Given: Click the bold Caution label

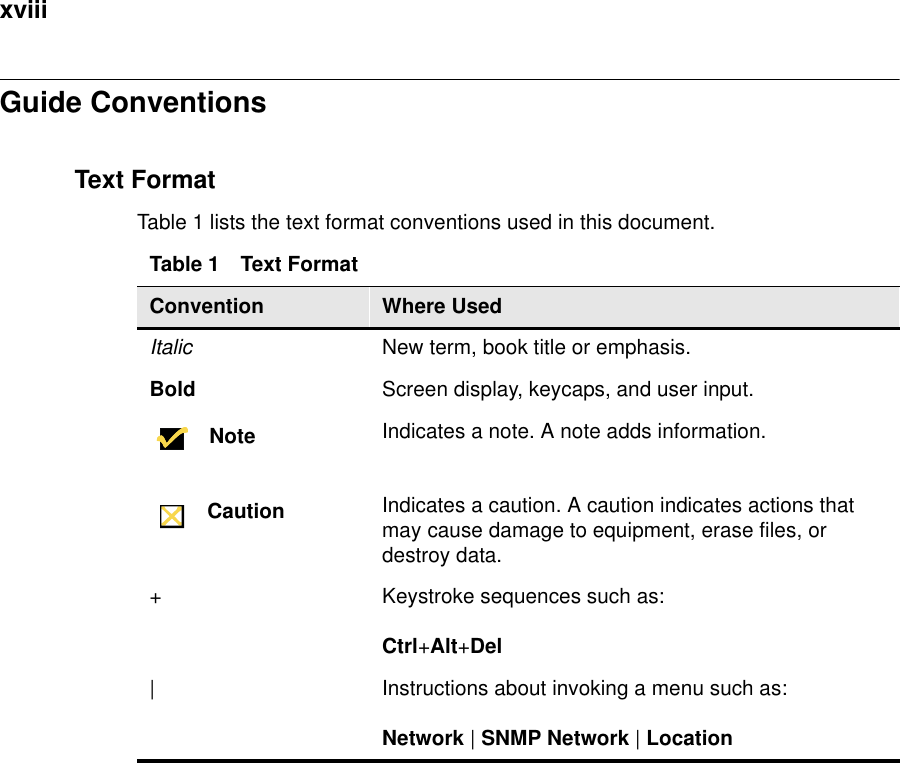Looking at the screenshot, I should pyautogui.click(x=246, y=512).
